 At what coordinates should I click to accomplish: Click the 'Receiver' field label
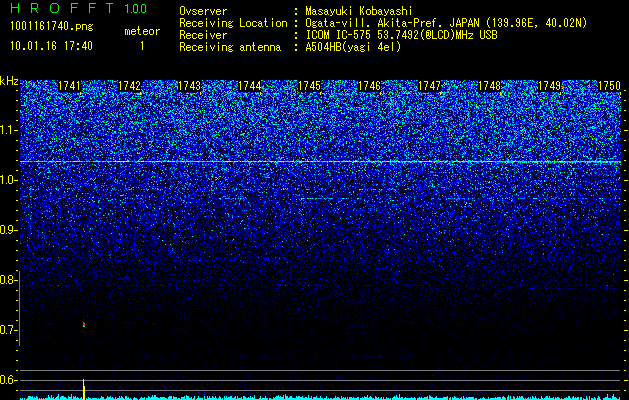(x=203, y=35)
